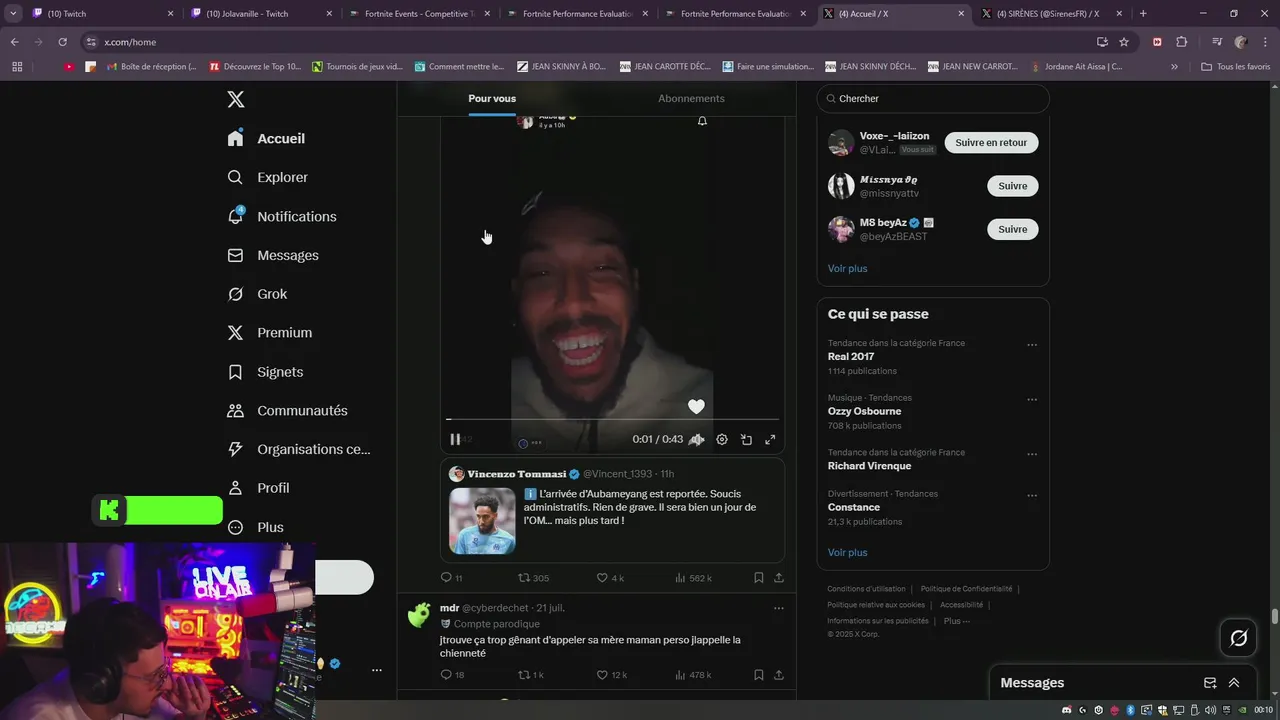Switch to the Abonnements tab
The height and width of the screenshot is (720, 1280).
pos(691,98)
